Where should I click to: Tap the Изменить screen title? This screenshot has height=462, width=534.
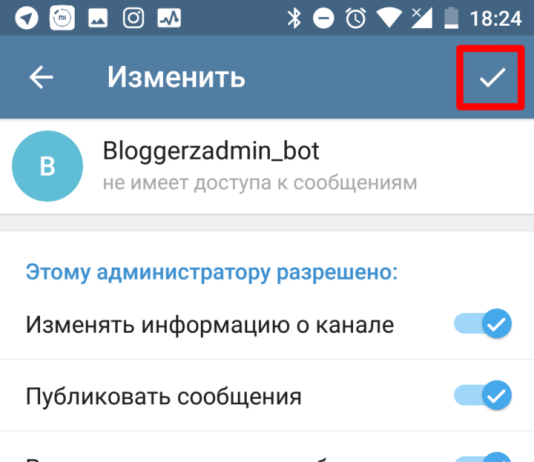[x=176, y=77]
